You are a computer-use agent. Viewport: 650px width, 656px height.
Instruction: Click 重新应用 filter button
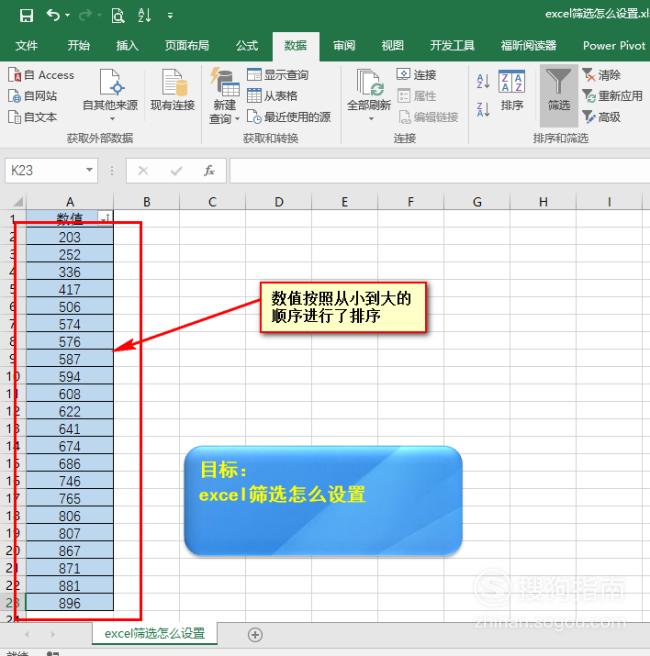pos(612,96)
